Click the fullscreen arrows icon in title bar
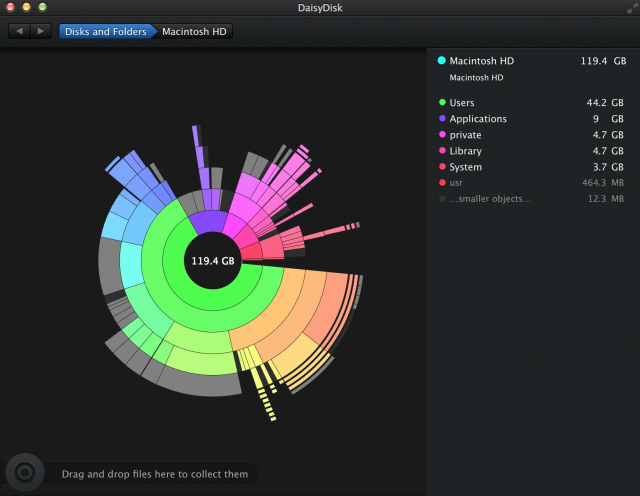 click(632, 8)
